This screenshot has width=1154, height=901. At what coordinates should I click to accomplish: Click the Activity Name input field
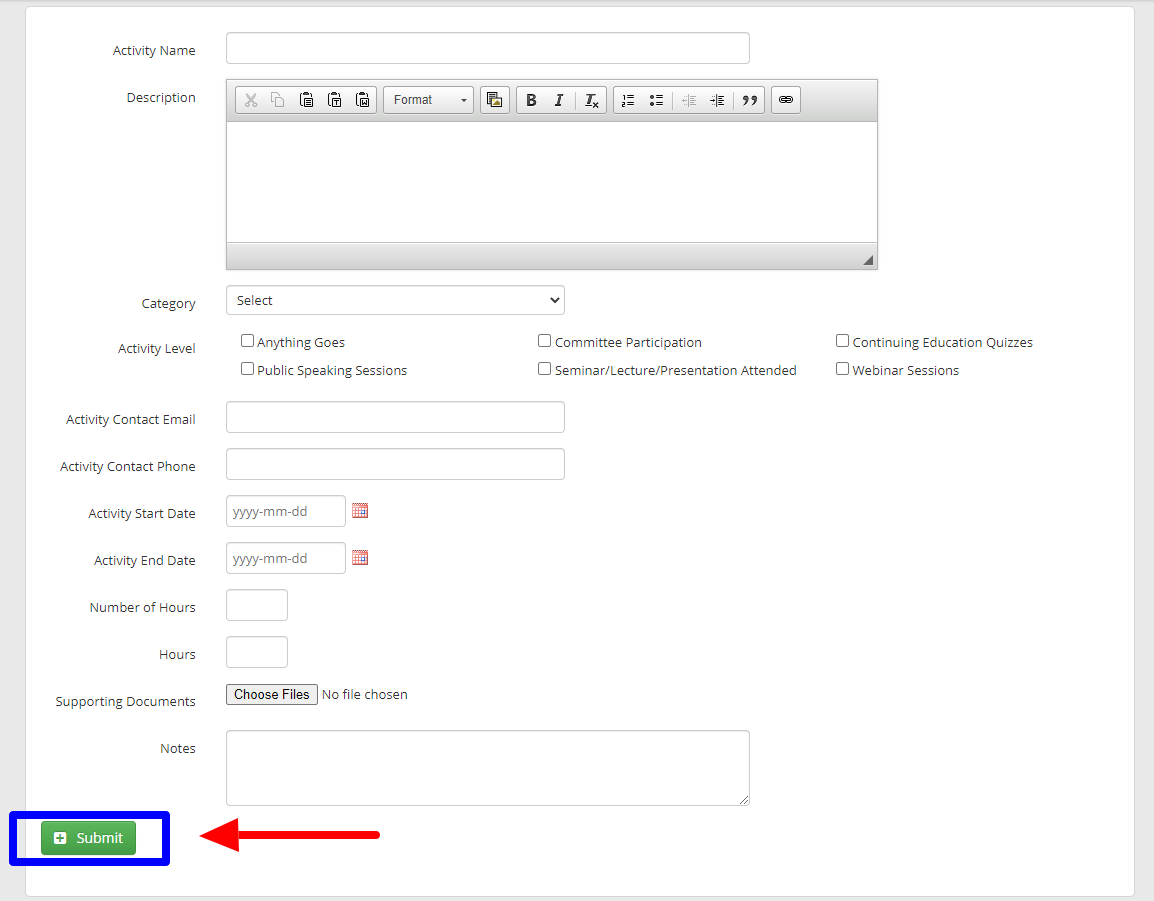[488, 49]
